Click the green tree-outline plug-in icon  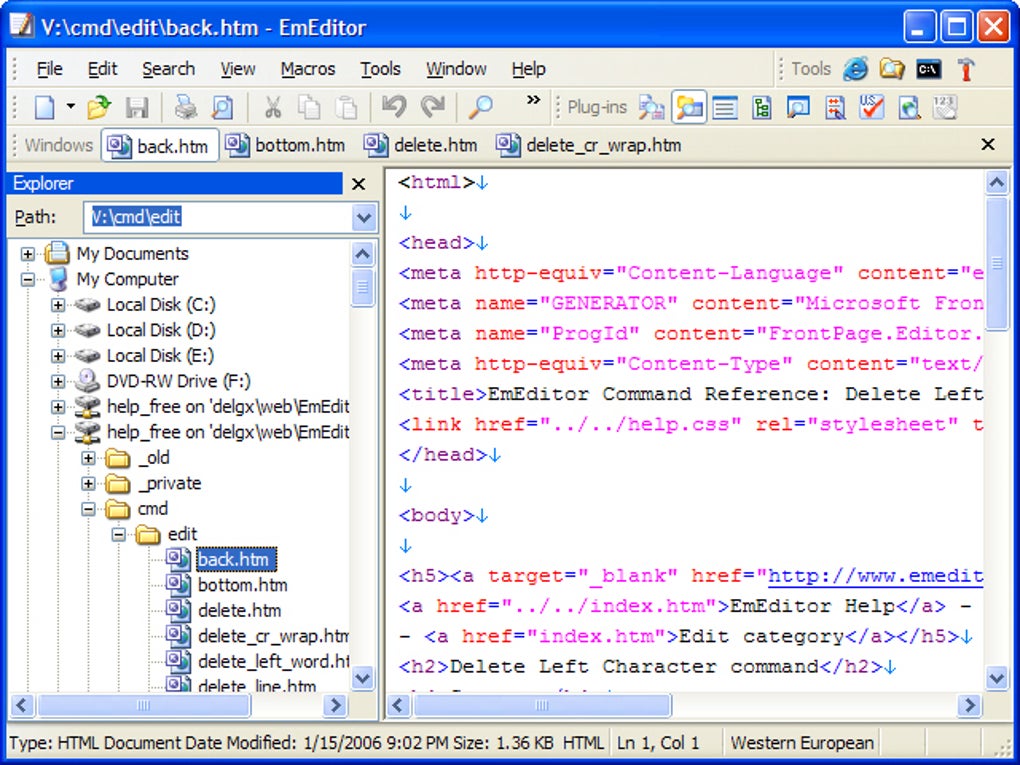pos(761,107)
